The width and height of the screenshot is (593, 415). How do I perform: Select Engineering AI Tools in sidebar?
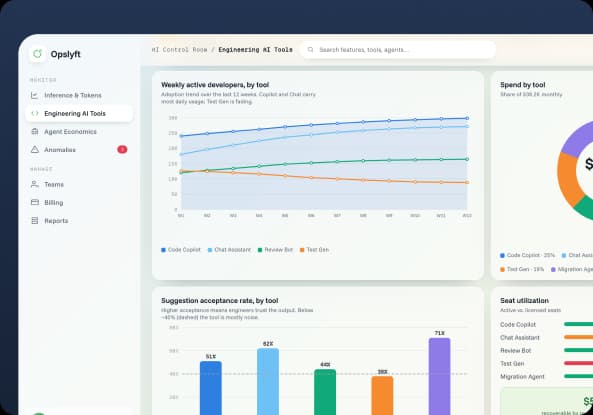tap(79, 113)
